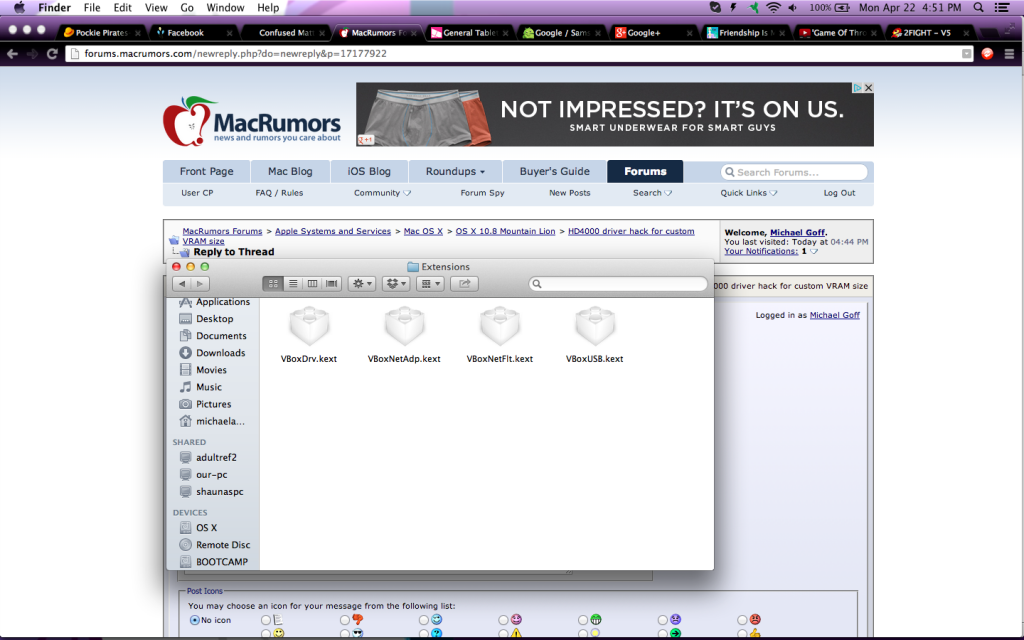The width and height of the screenshot is (1024, 640).
Task: Click the Chrome back arrow
Action: (x=12, y=54)
